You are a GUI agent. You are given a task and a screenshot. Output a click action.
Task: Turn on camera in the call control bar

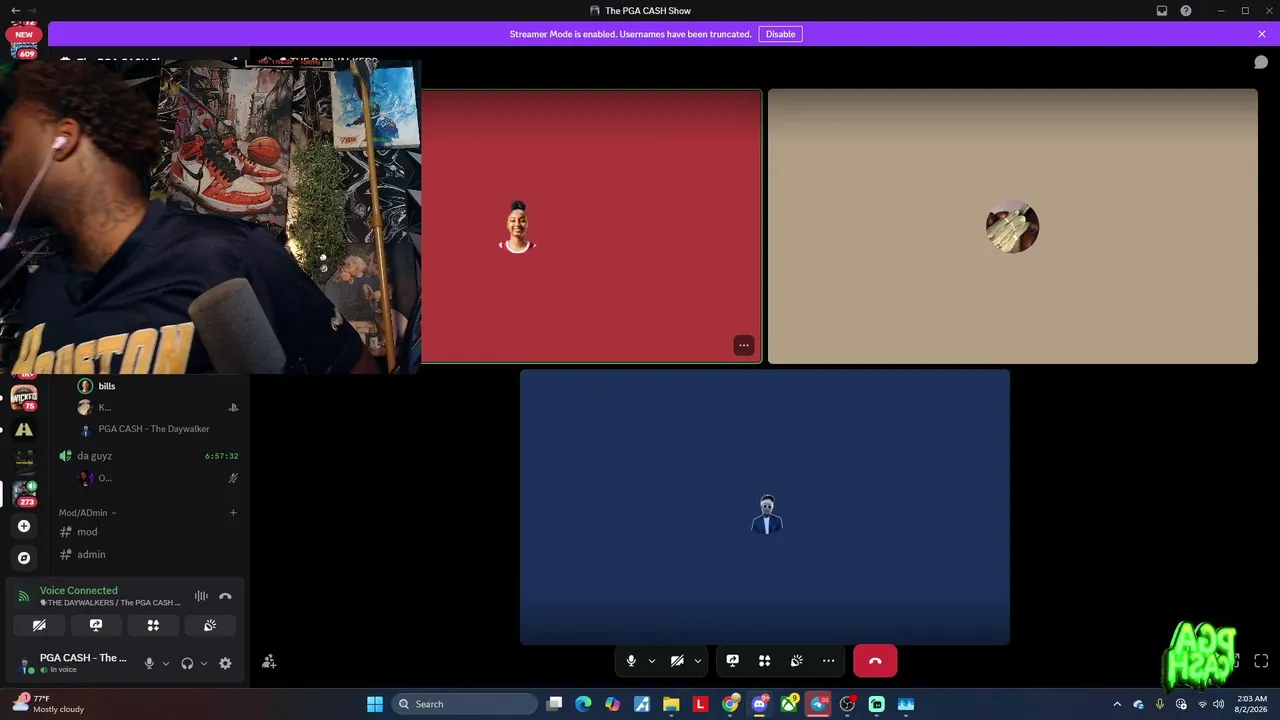tap(677, 661)
